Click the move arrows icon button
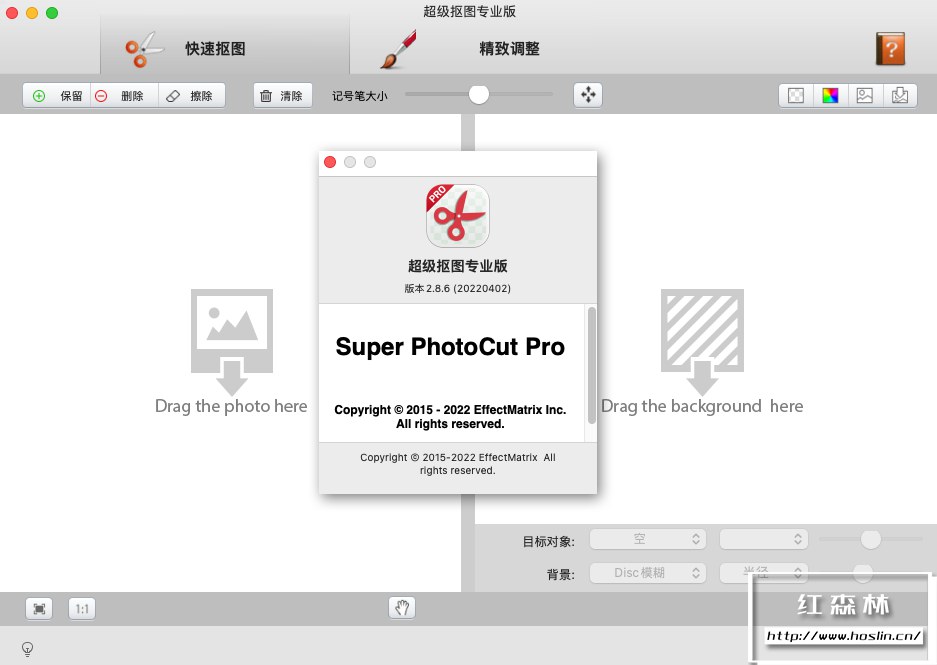The height and width of the screenshot is (665, 937). (588, 94)
